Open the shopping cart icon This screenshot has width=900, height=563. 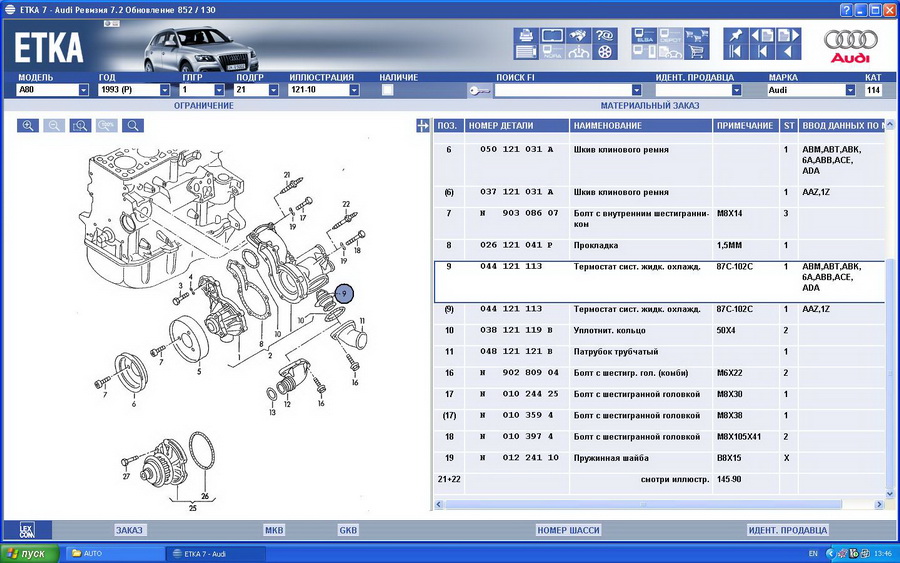click(696, 52)
